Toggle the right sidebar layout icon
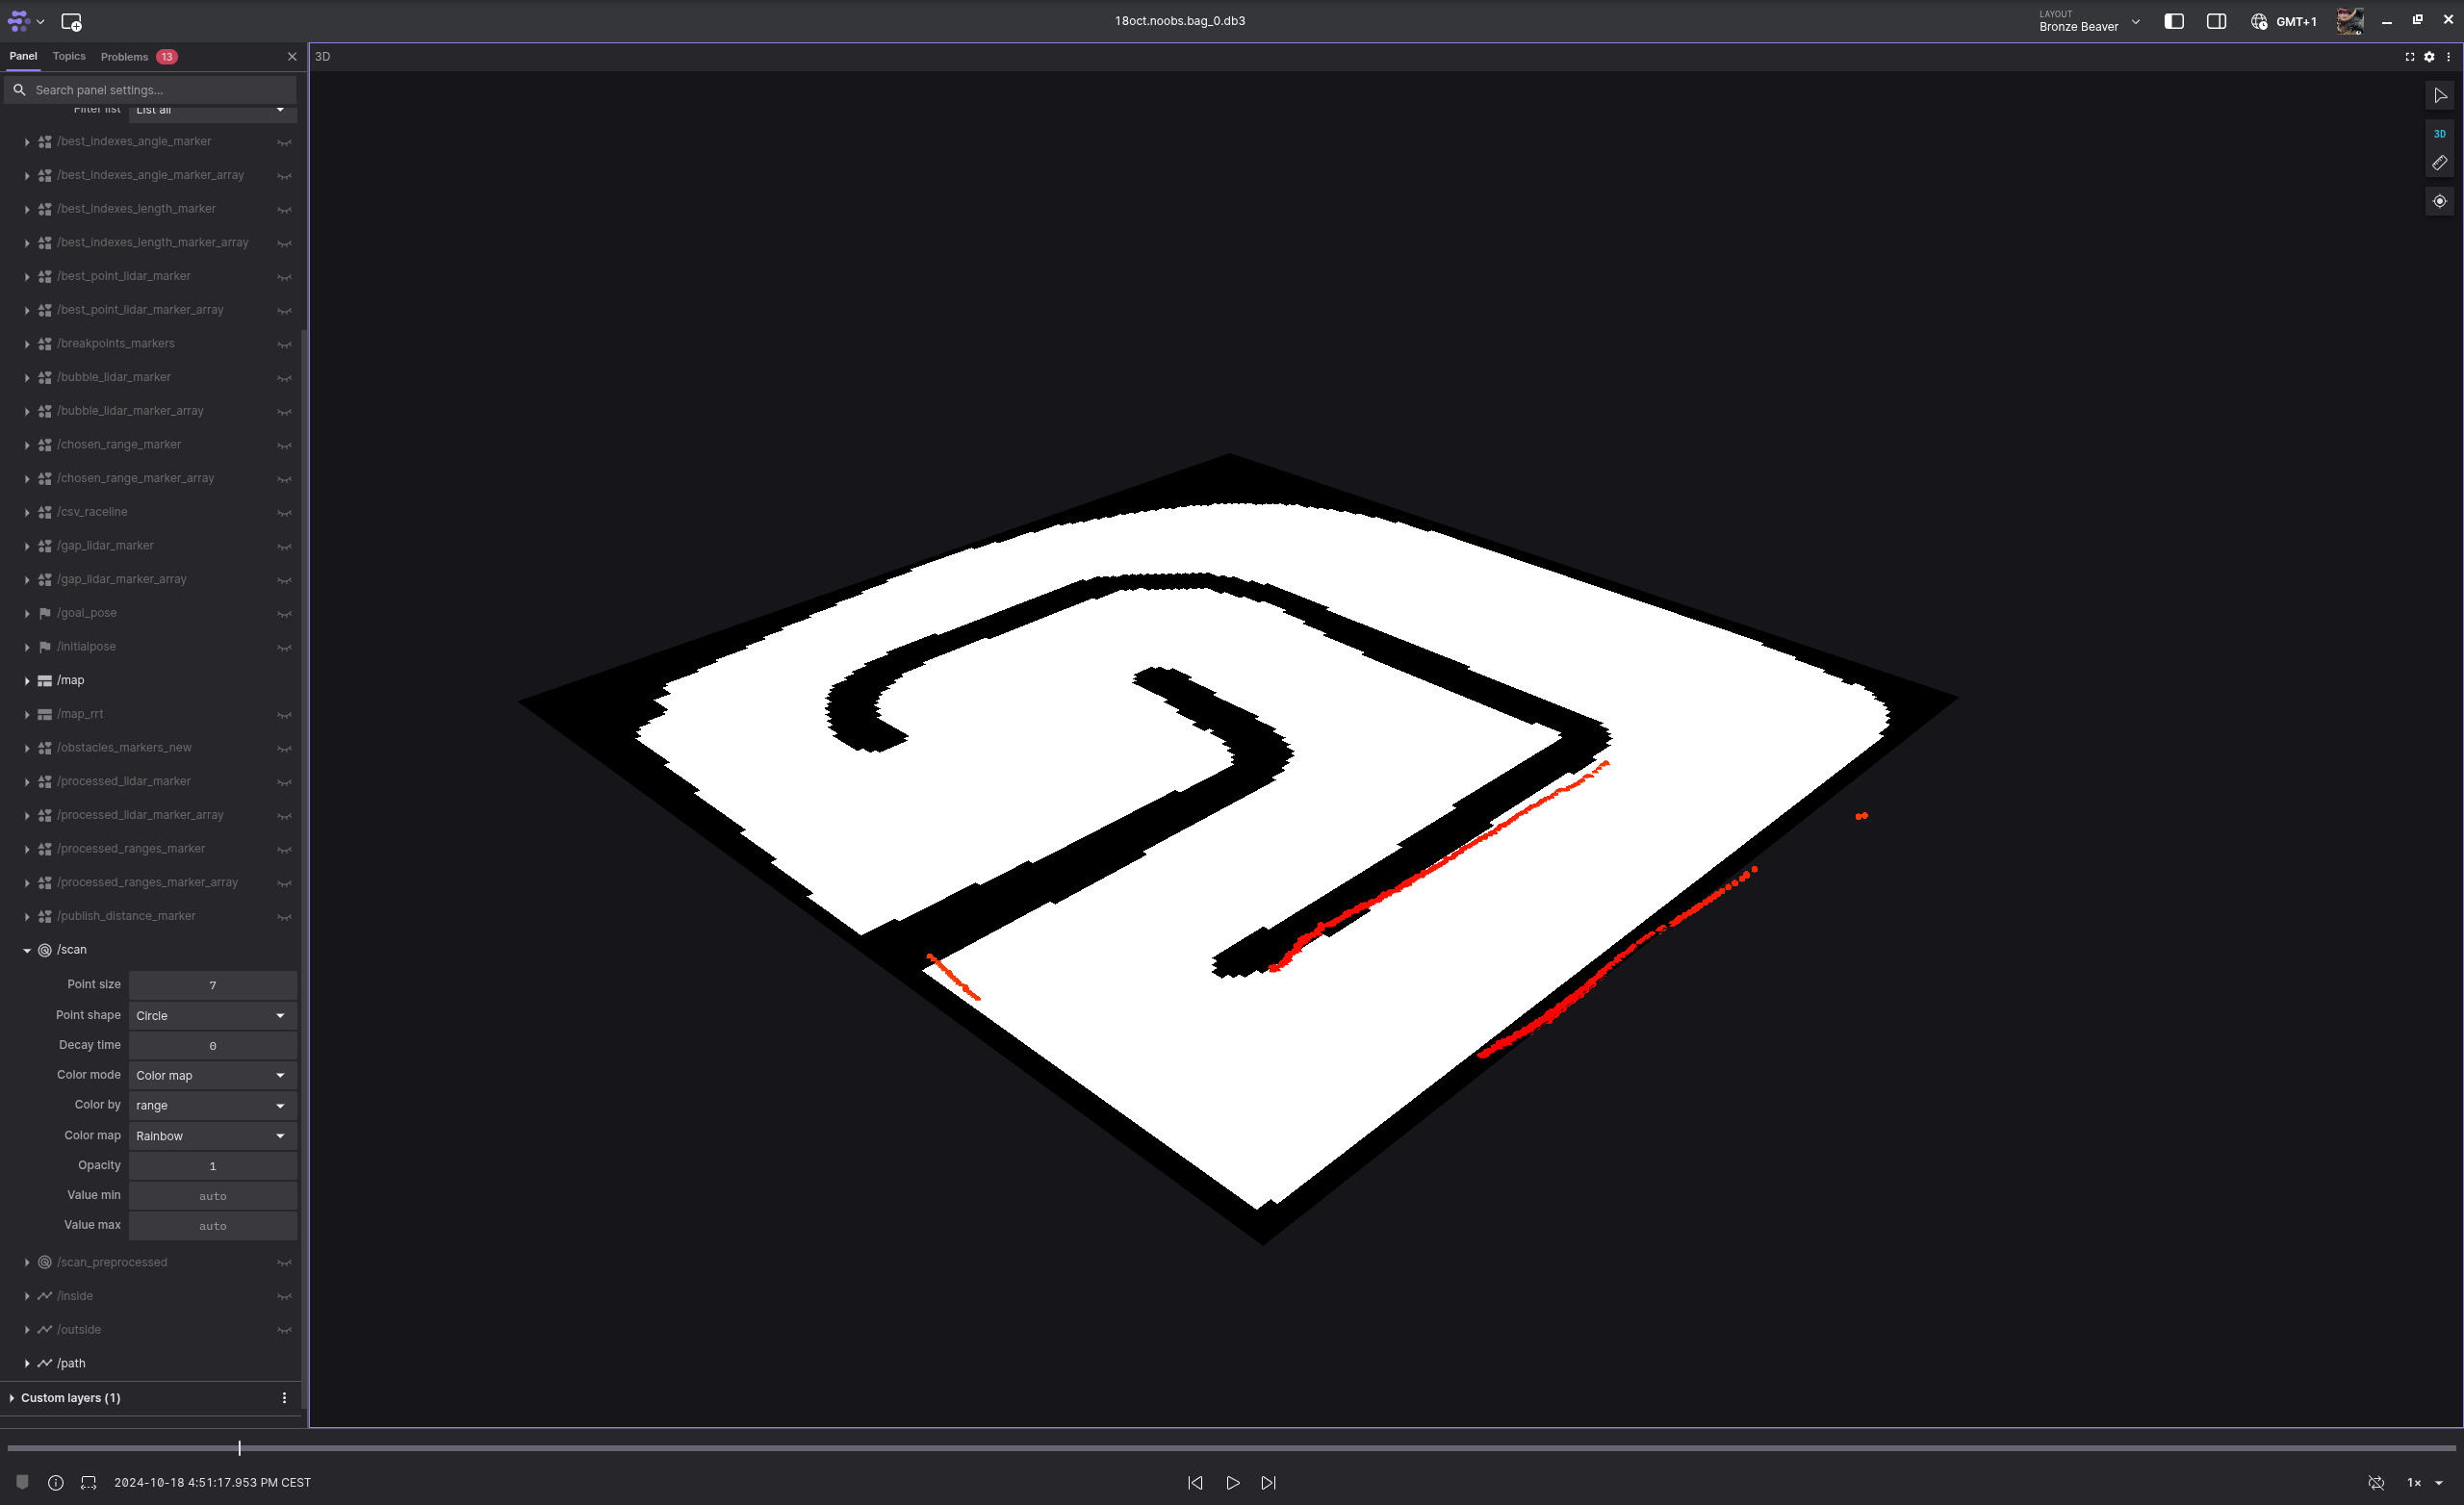This screenshot has width=2464, height=1505. (2215, 21)
